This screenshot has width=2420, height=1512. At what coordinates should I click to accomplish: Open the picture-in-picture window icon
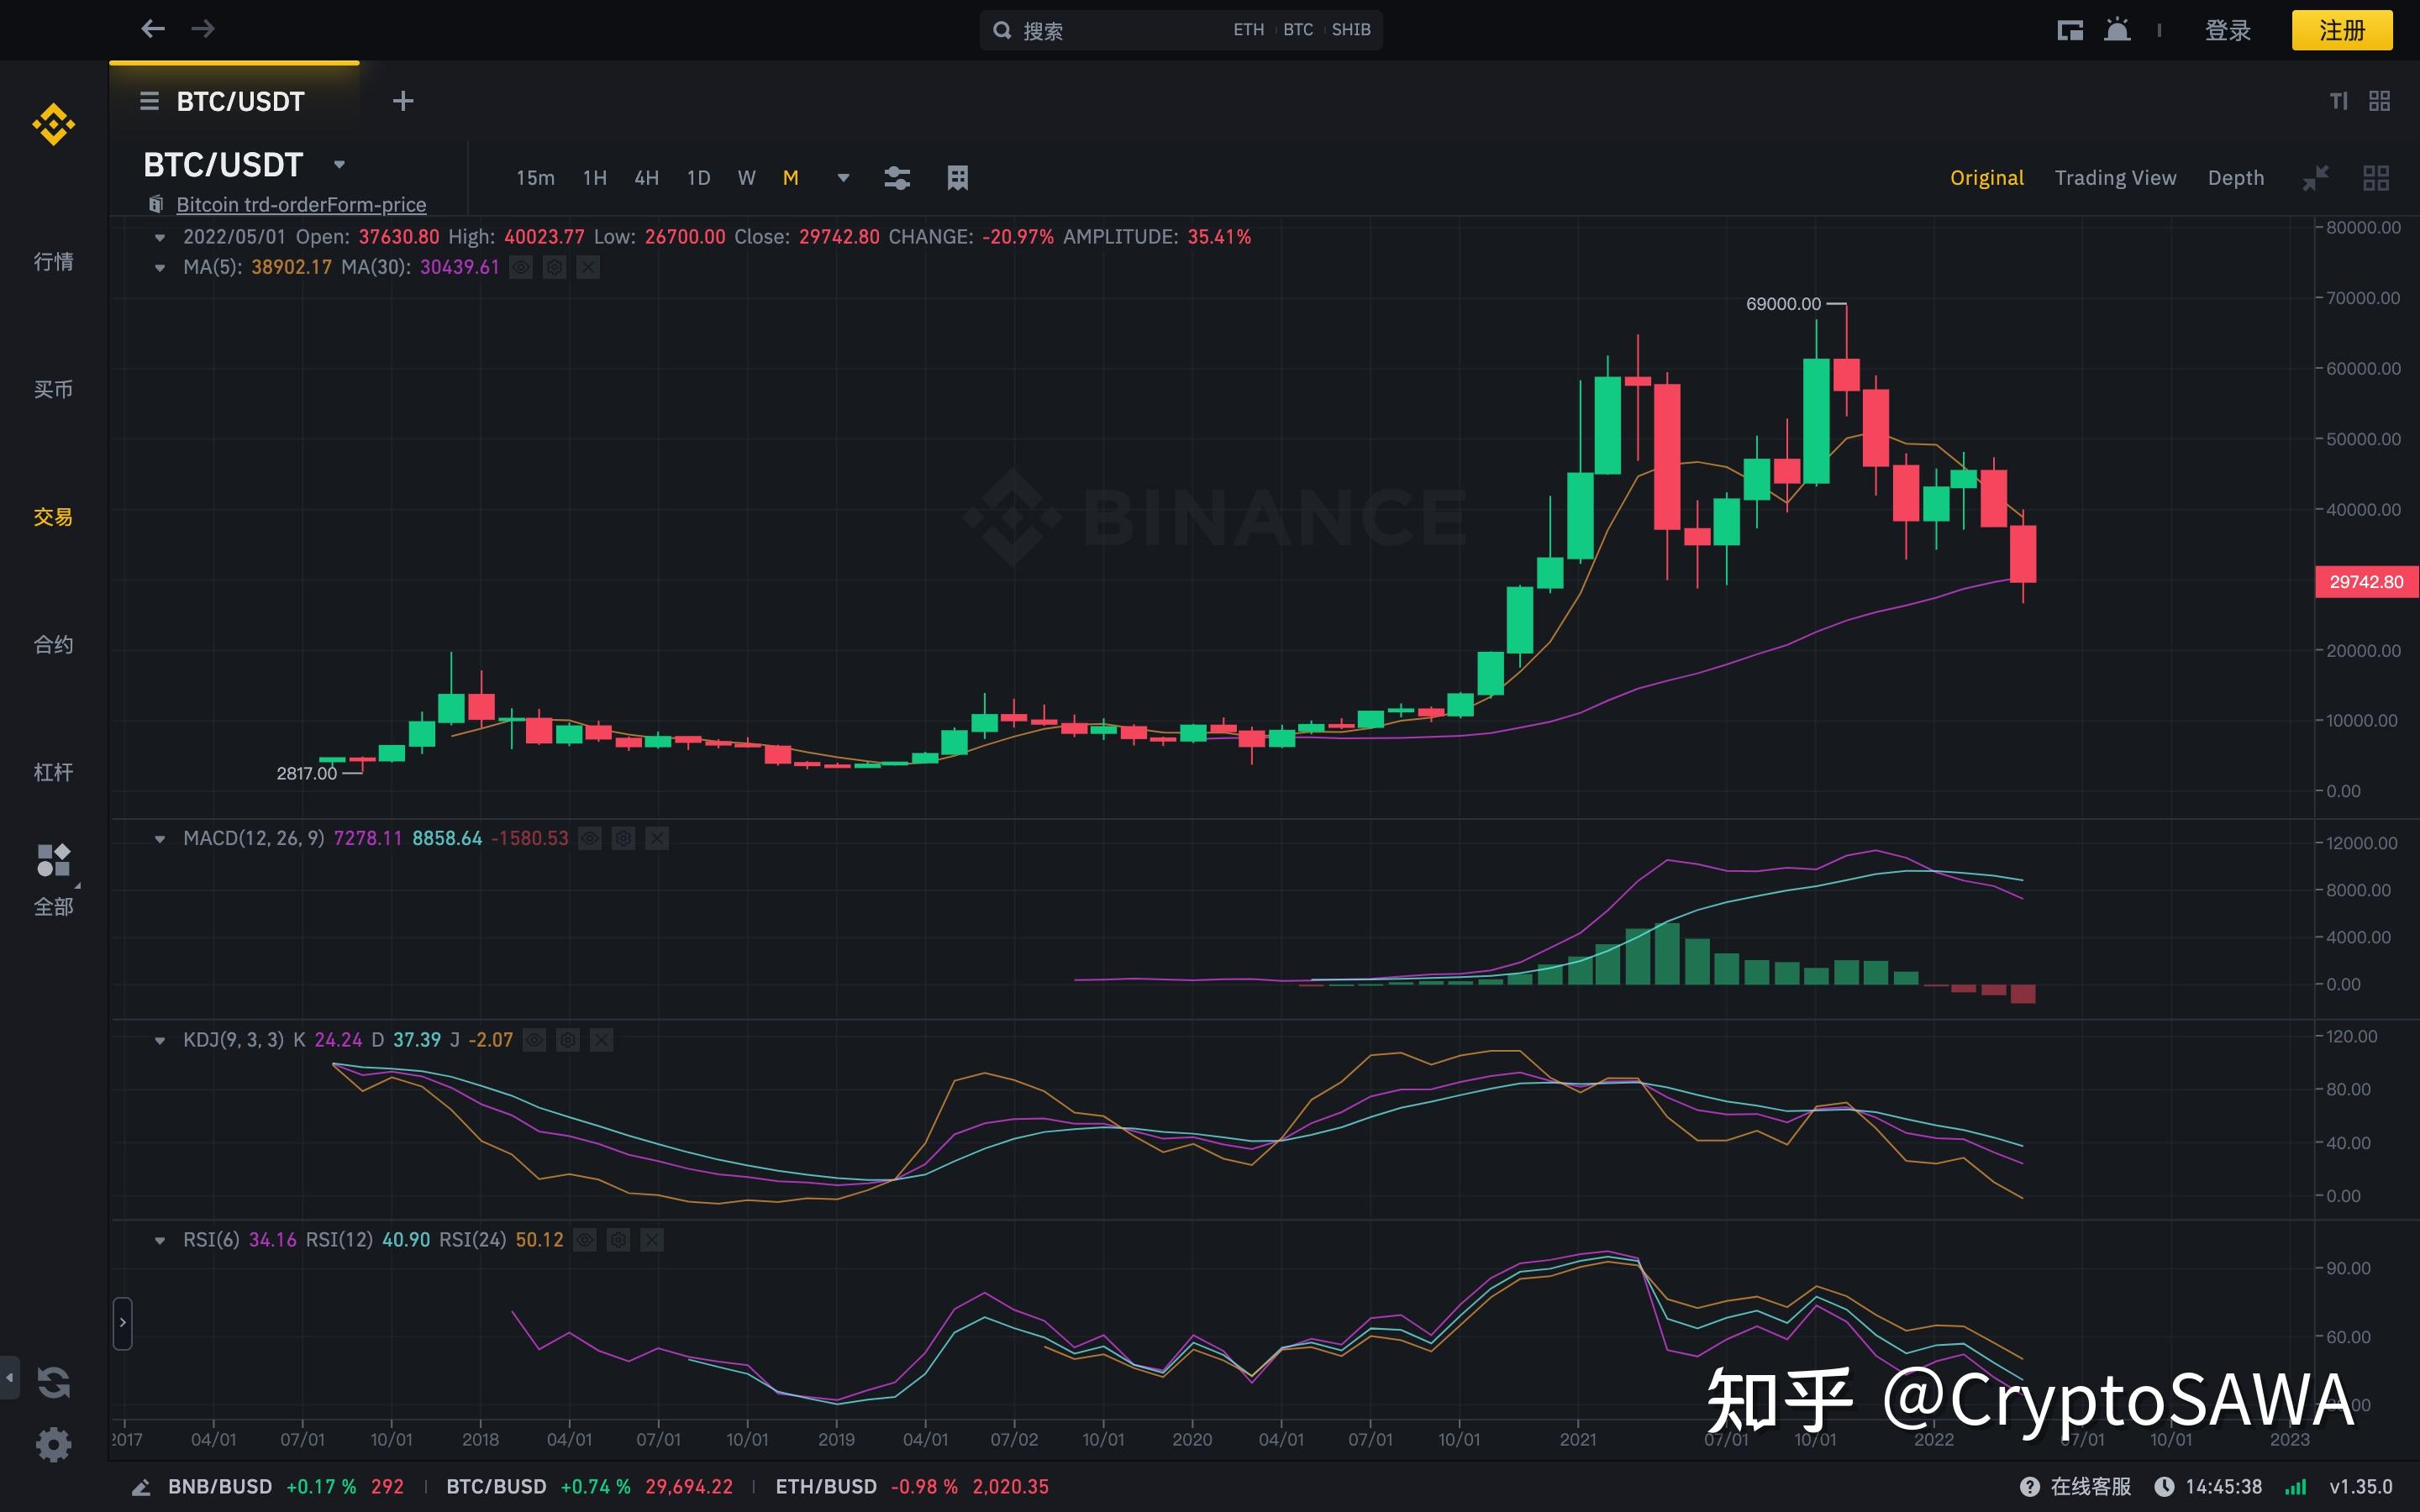[x=2070, y=30]
